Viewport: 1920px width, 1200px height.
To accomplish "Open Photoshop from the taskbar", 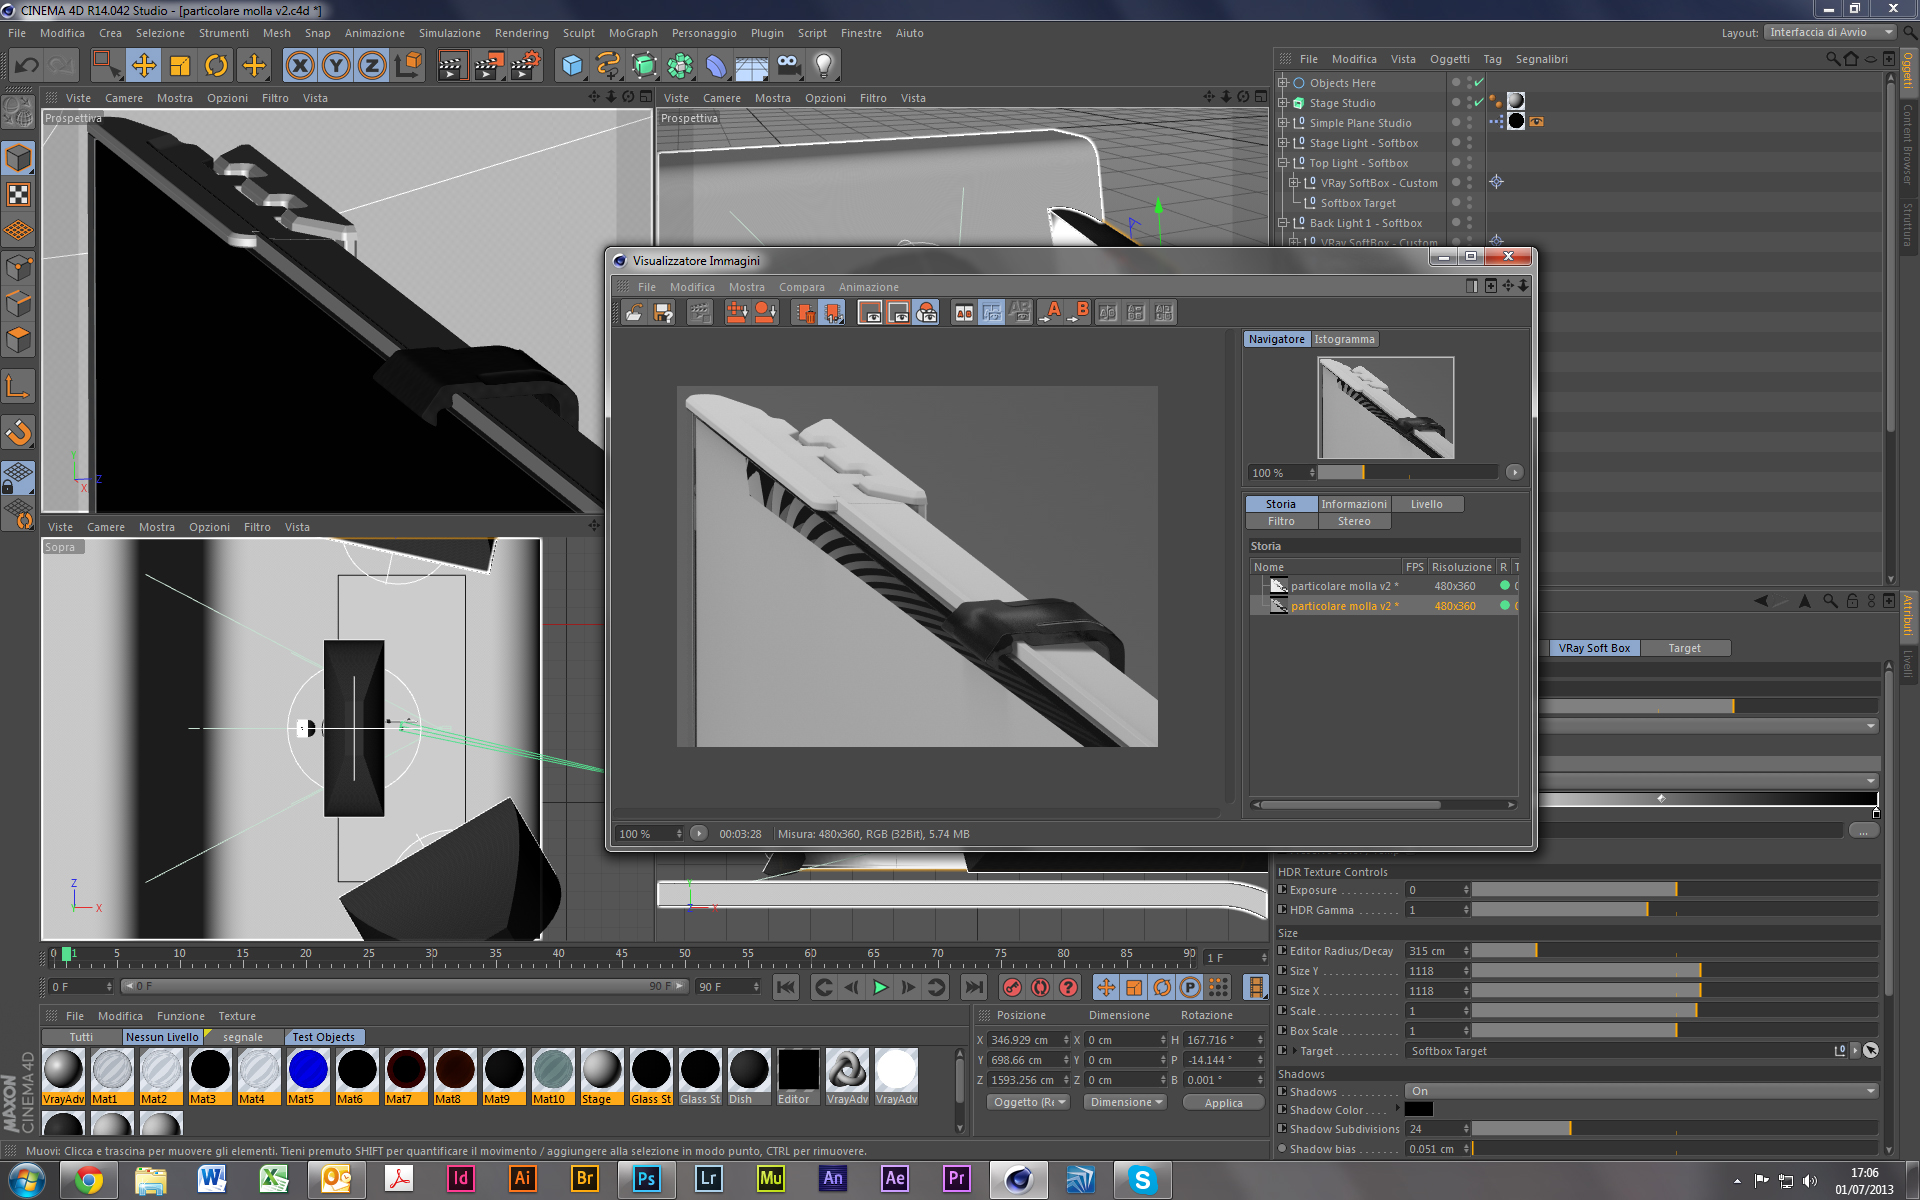I will click(645, 1179).
